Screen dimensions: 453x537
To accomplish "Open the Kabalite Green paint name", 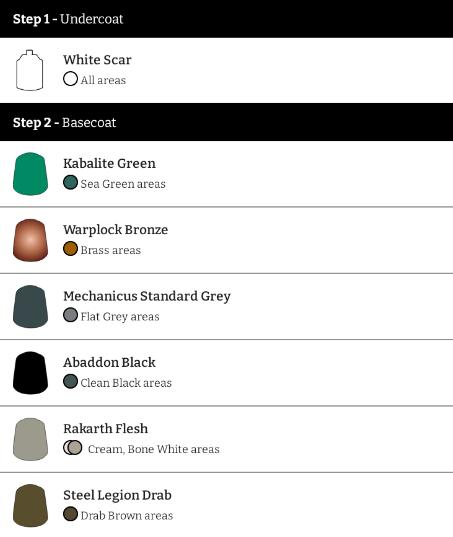I will click(109, 163).
